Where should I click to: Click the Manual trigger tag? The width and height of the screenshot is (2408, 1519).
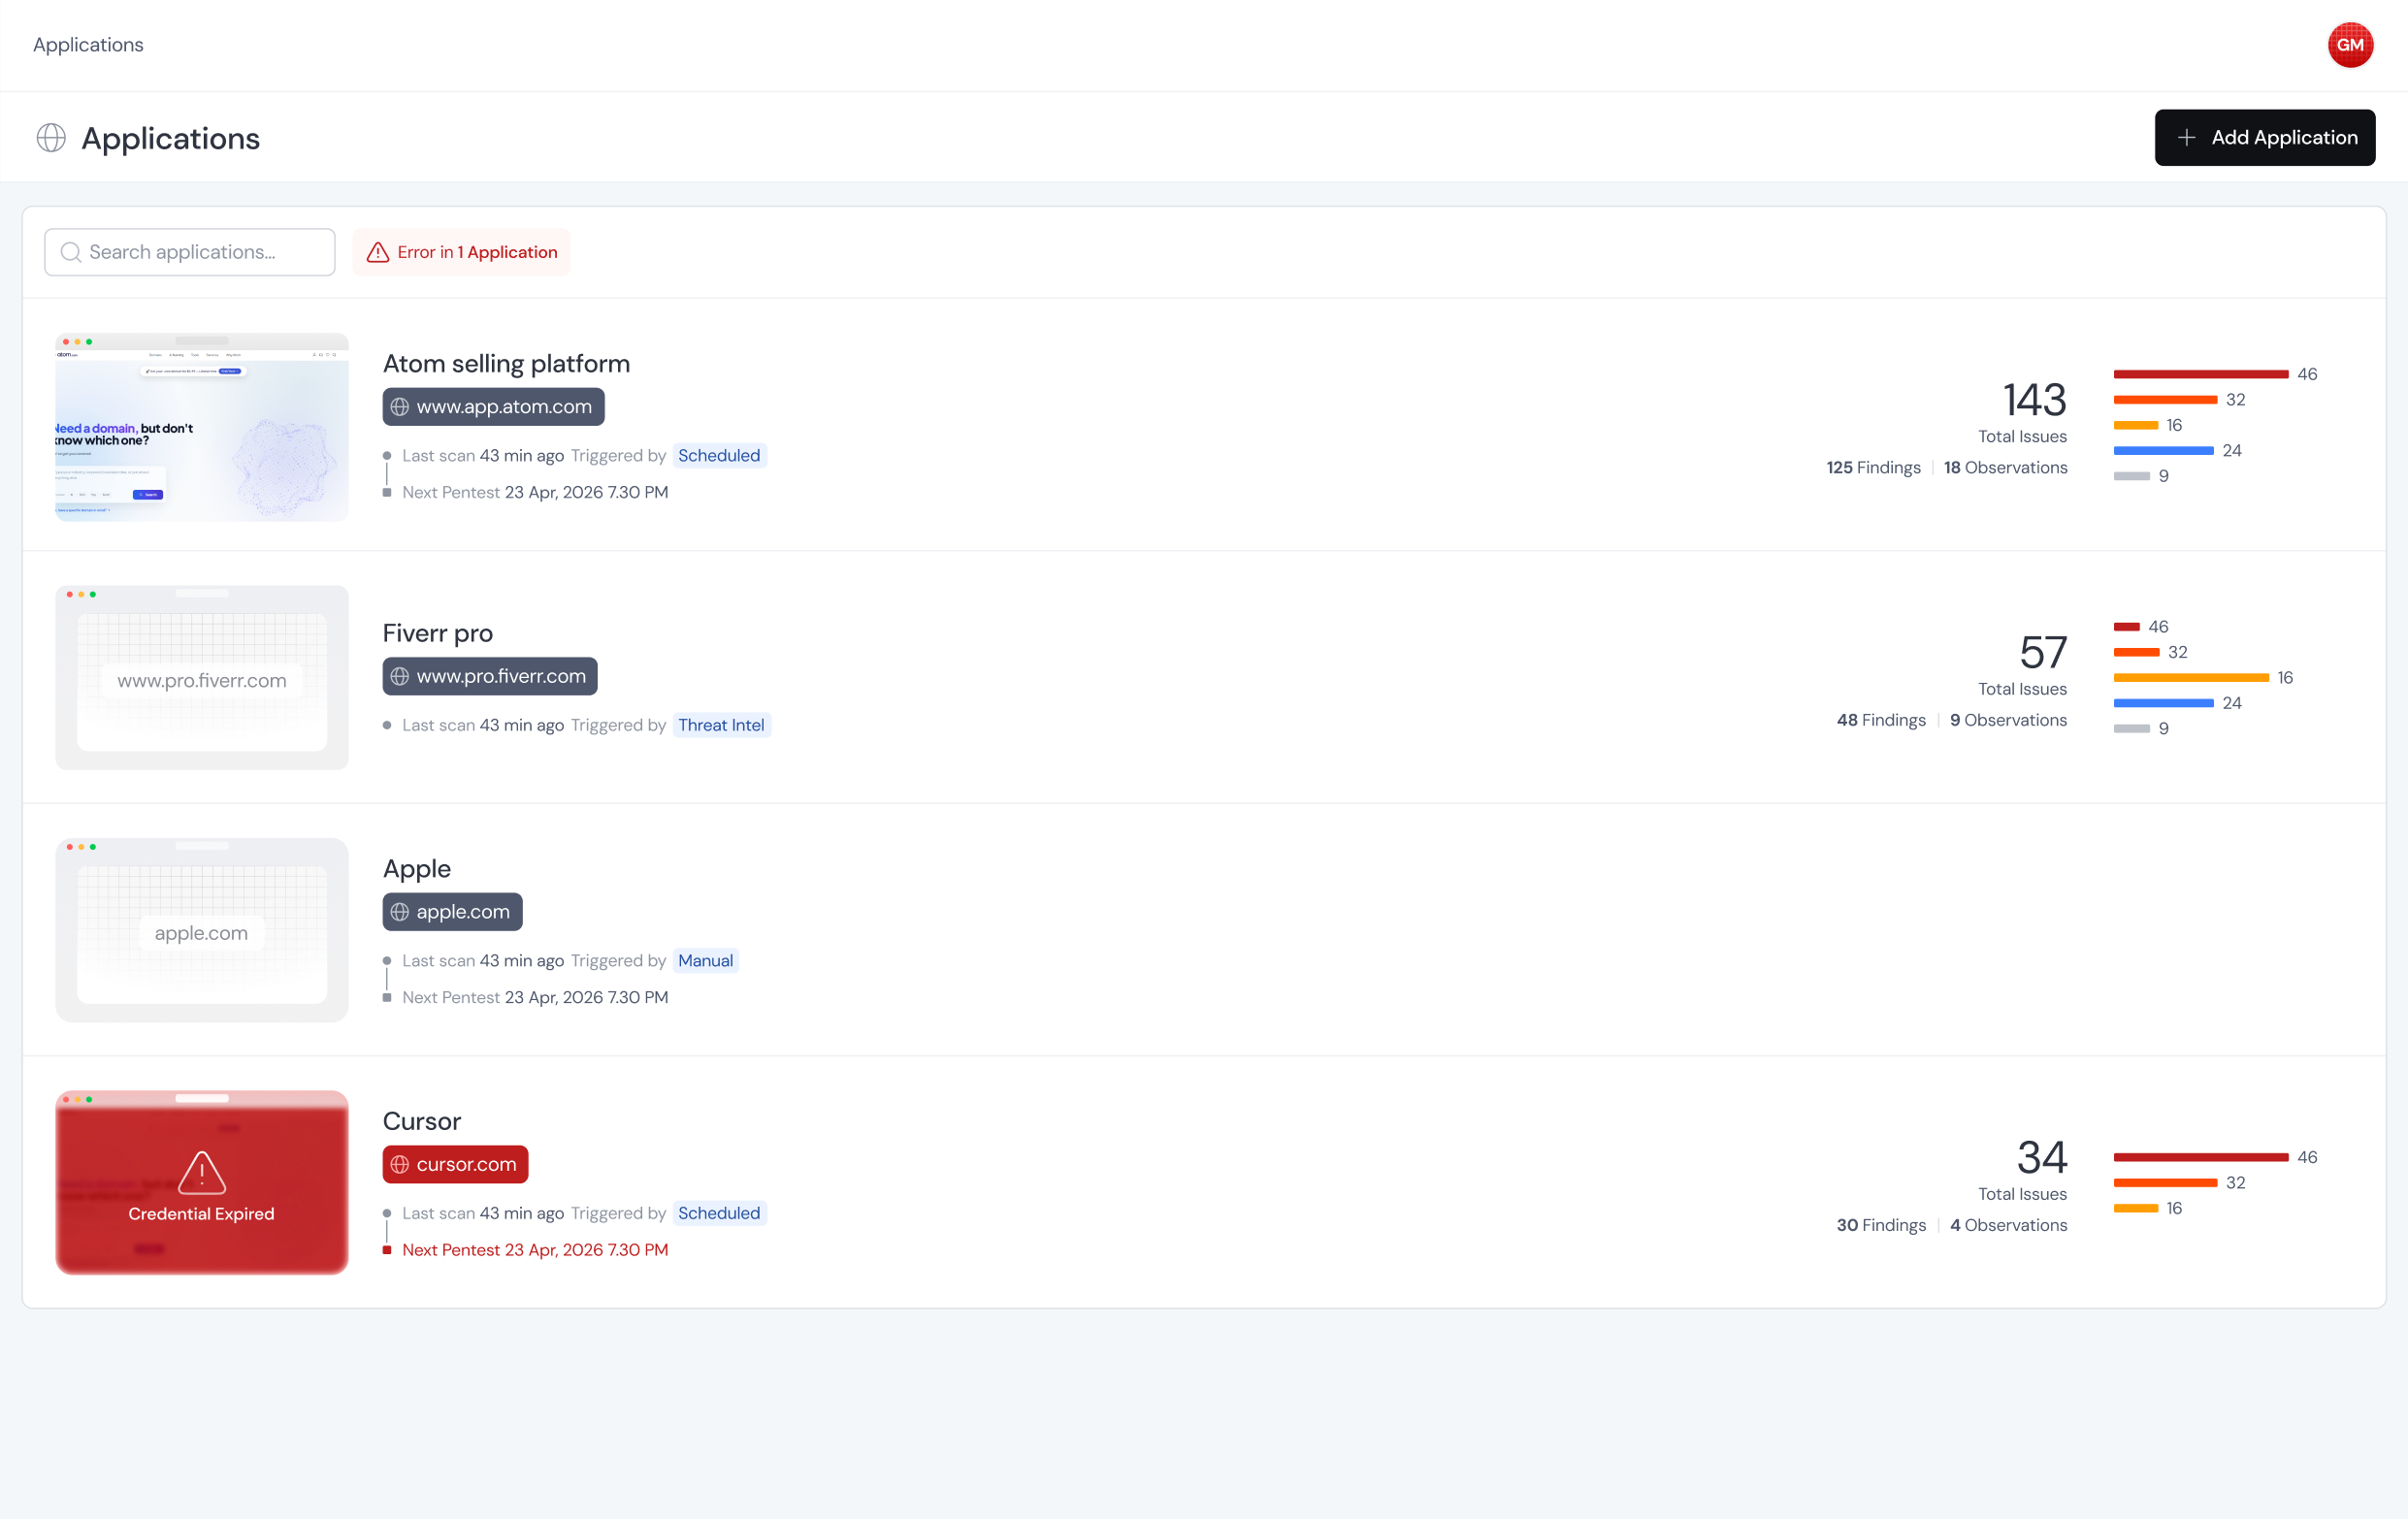tap(706, 961)
